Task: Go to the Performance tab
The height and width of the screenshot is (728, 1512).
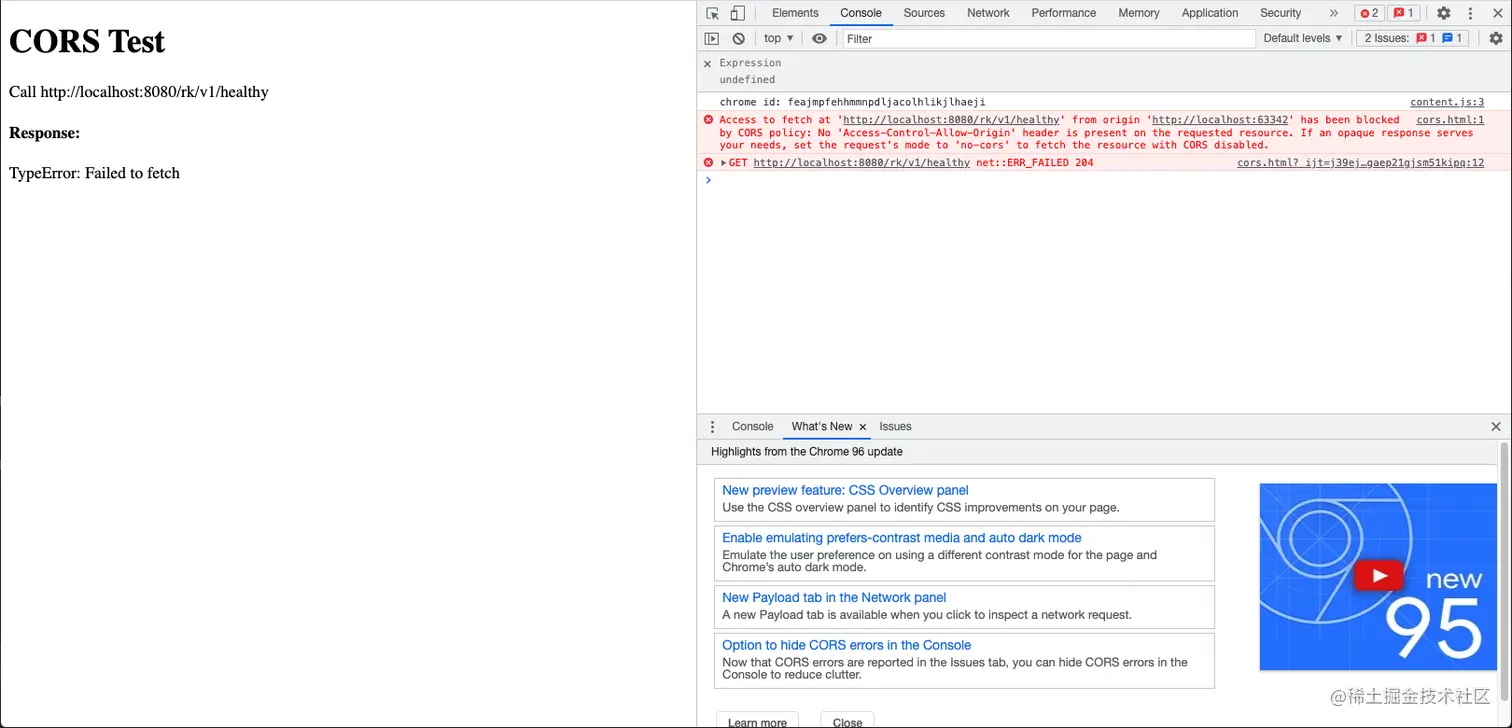Action: tap(1064, 13)
